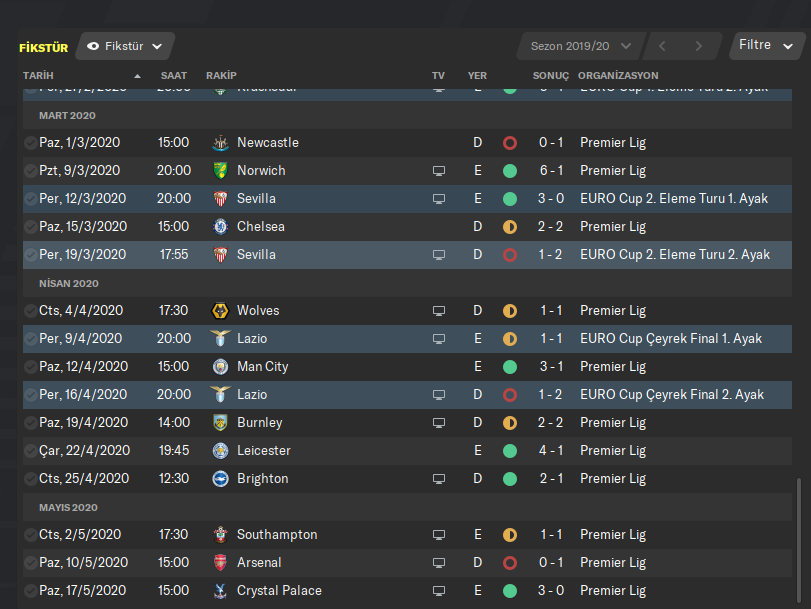Viewport: 811px width, 609px height.
Task: Click the Arsenal club badge
Action: (220, 563)
